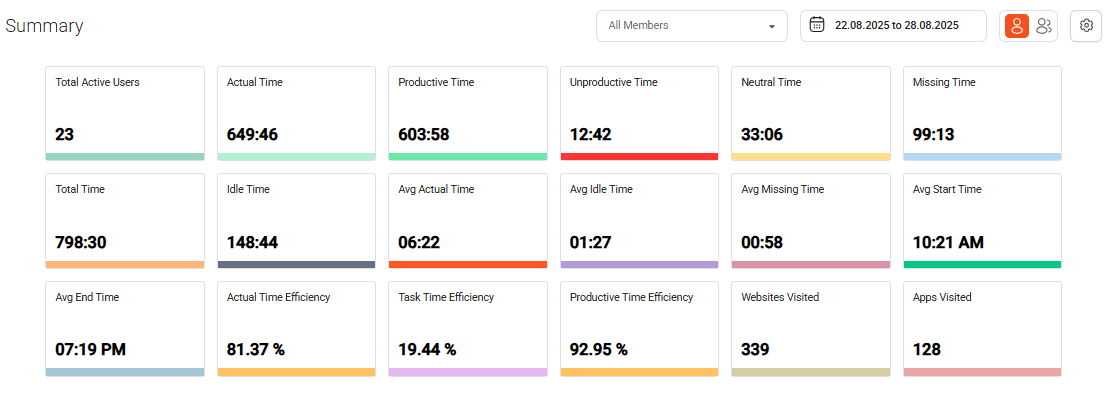Open the Apps Visited card
Image resolution: width=1111 pixels, height=395 pixels.
pyautogui.click(x=983, y=329)
